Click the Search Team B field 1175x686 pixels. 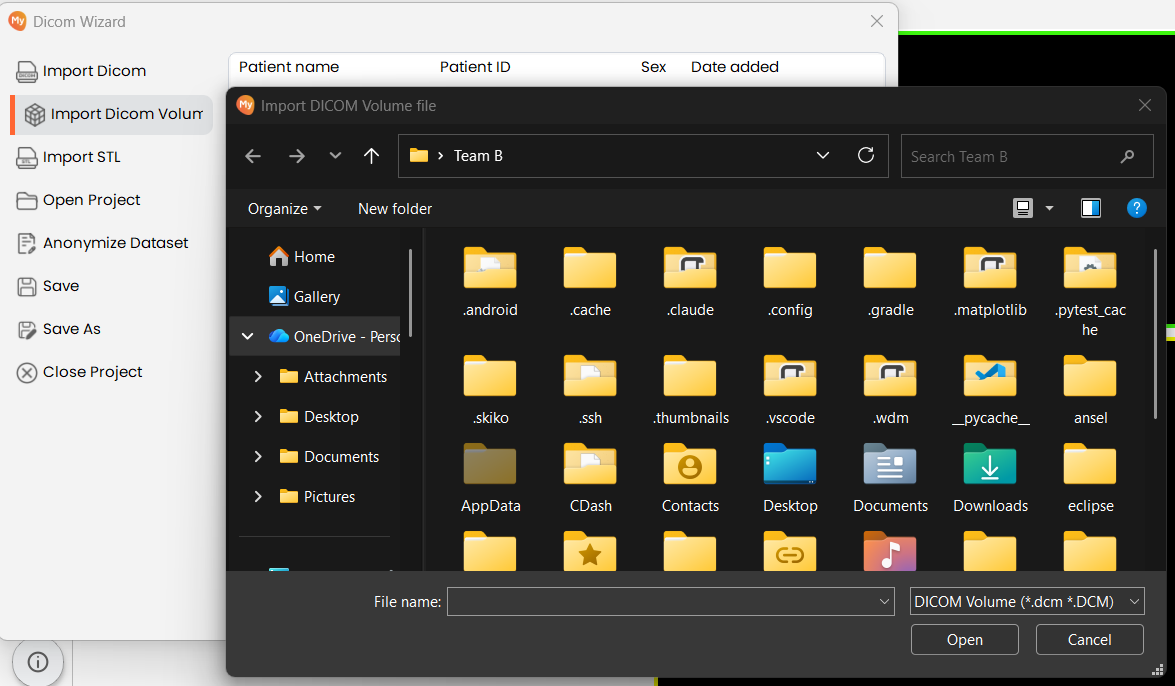click(1027, 156)
